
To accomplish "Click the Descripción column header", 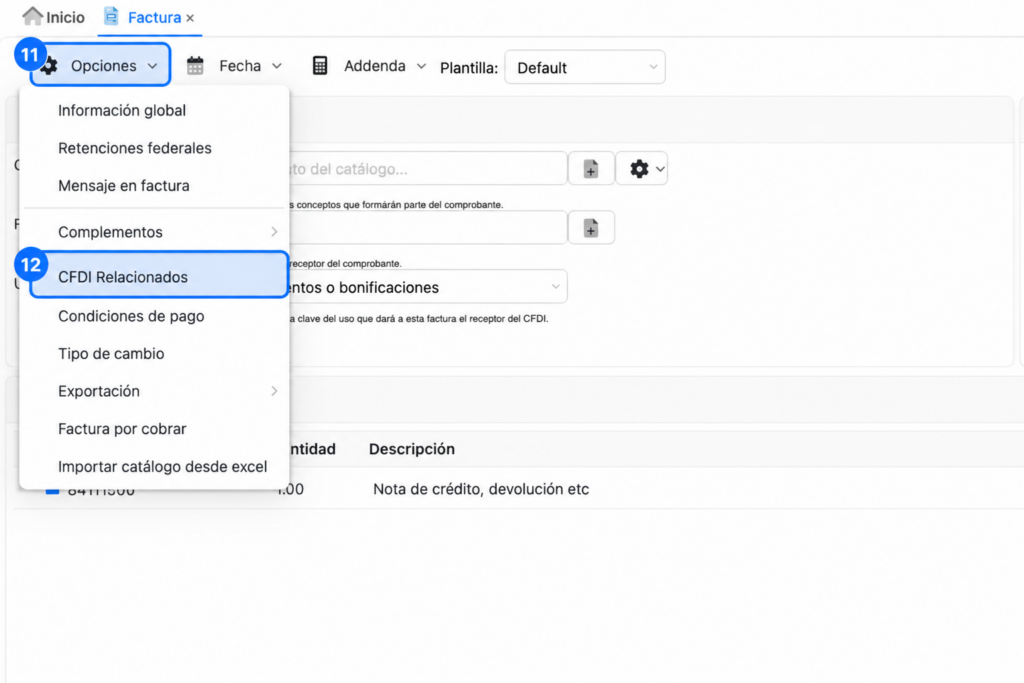I will 411,449.
